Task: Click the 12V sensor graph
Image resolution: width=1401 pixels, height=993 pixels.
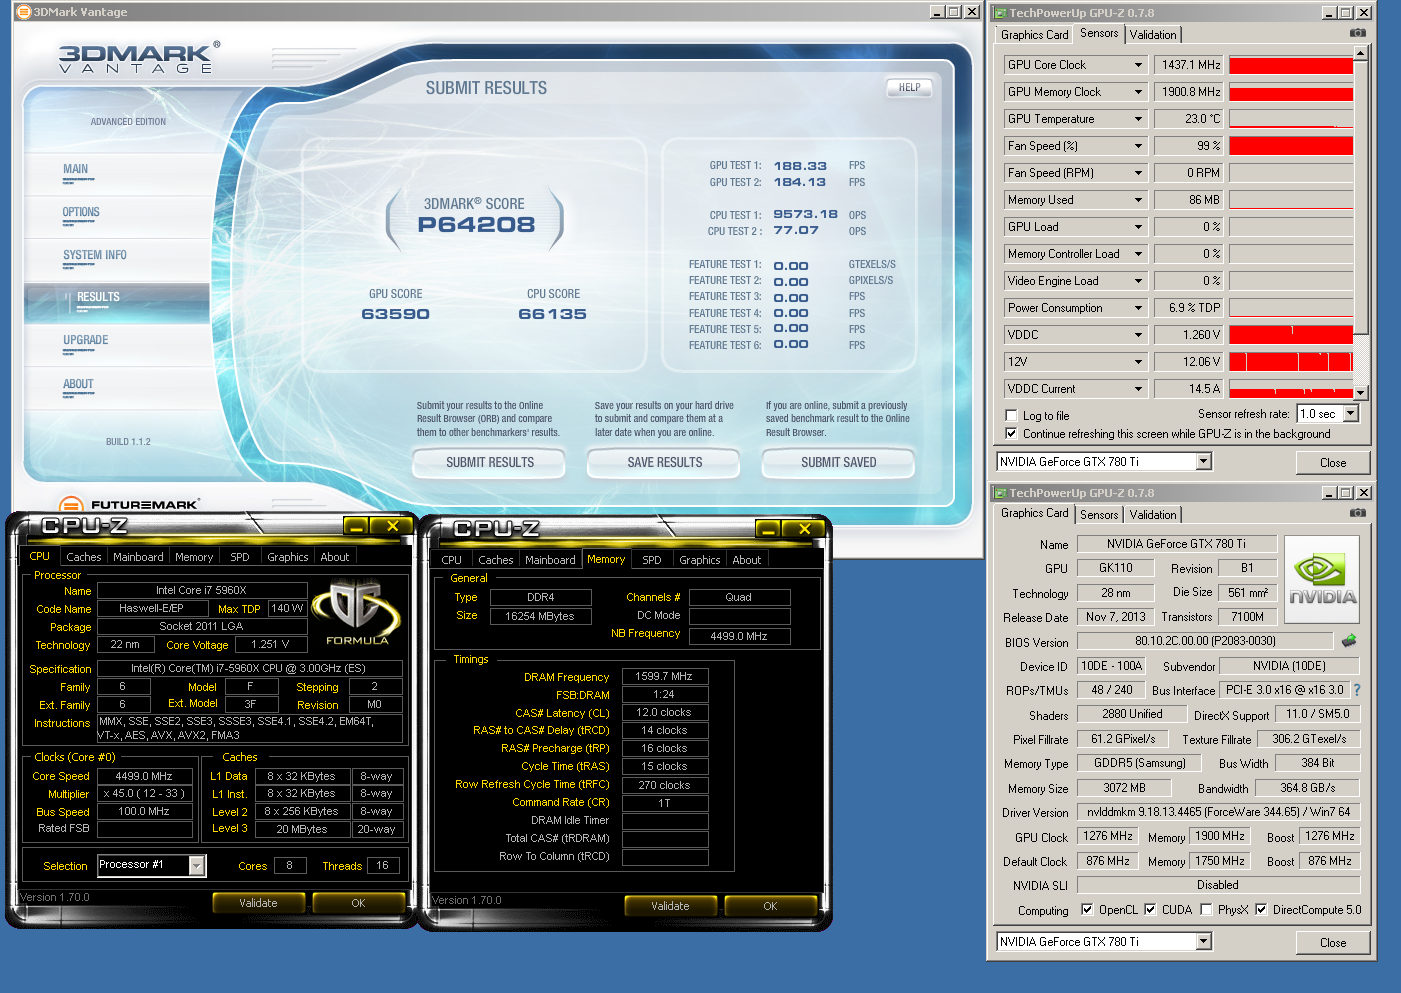Action: coord(1291,362)
